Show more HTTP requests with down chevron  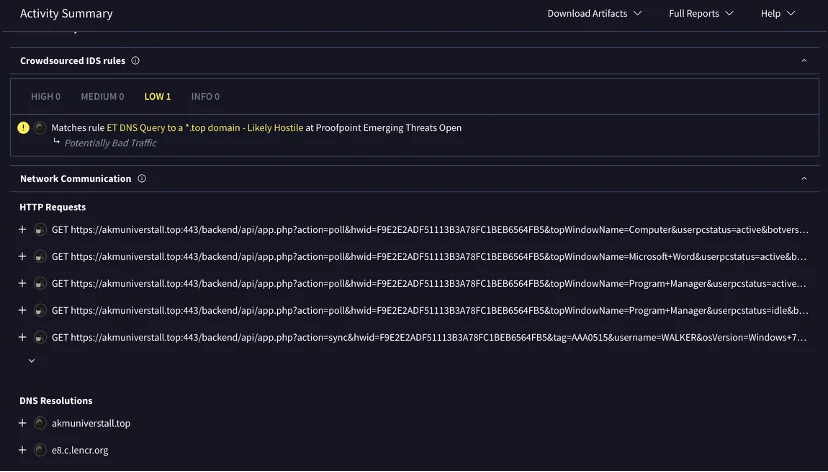tap(32, 361)
